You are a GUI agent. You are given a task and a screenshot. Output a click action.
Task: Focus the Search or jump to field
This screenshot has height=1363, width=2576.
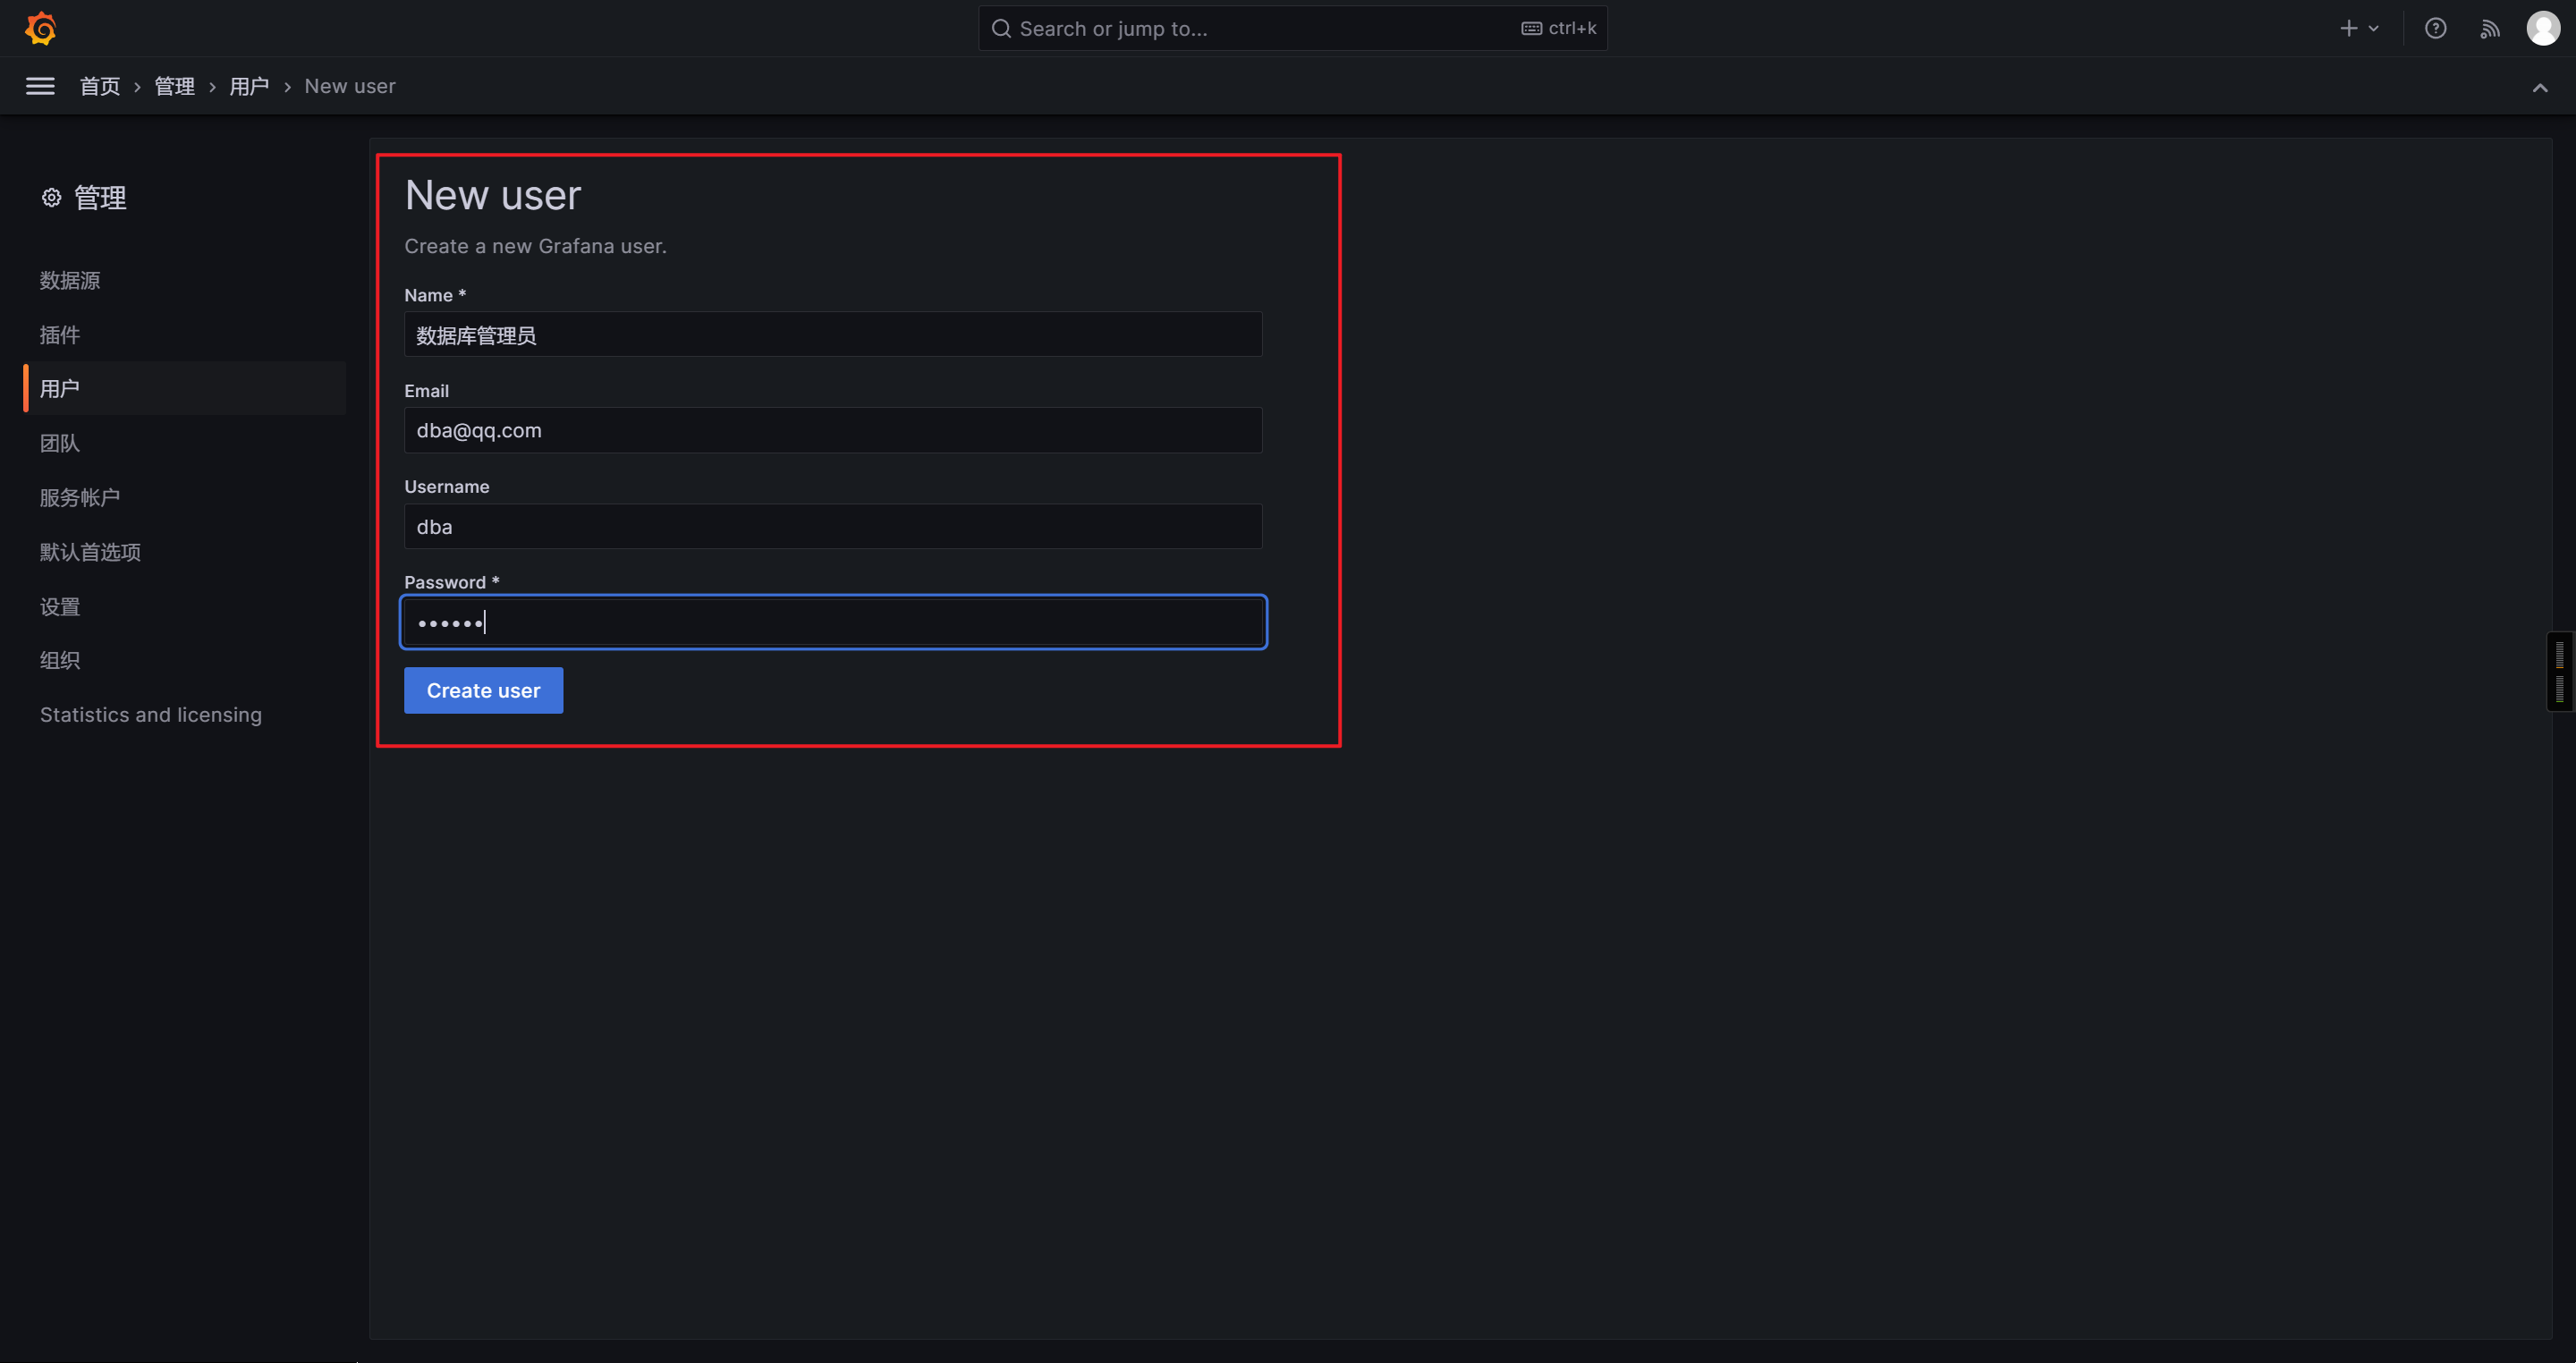(x=1292, y=28)
